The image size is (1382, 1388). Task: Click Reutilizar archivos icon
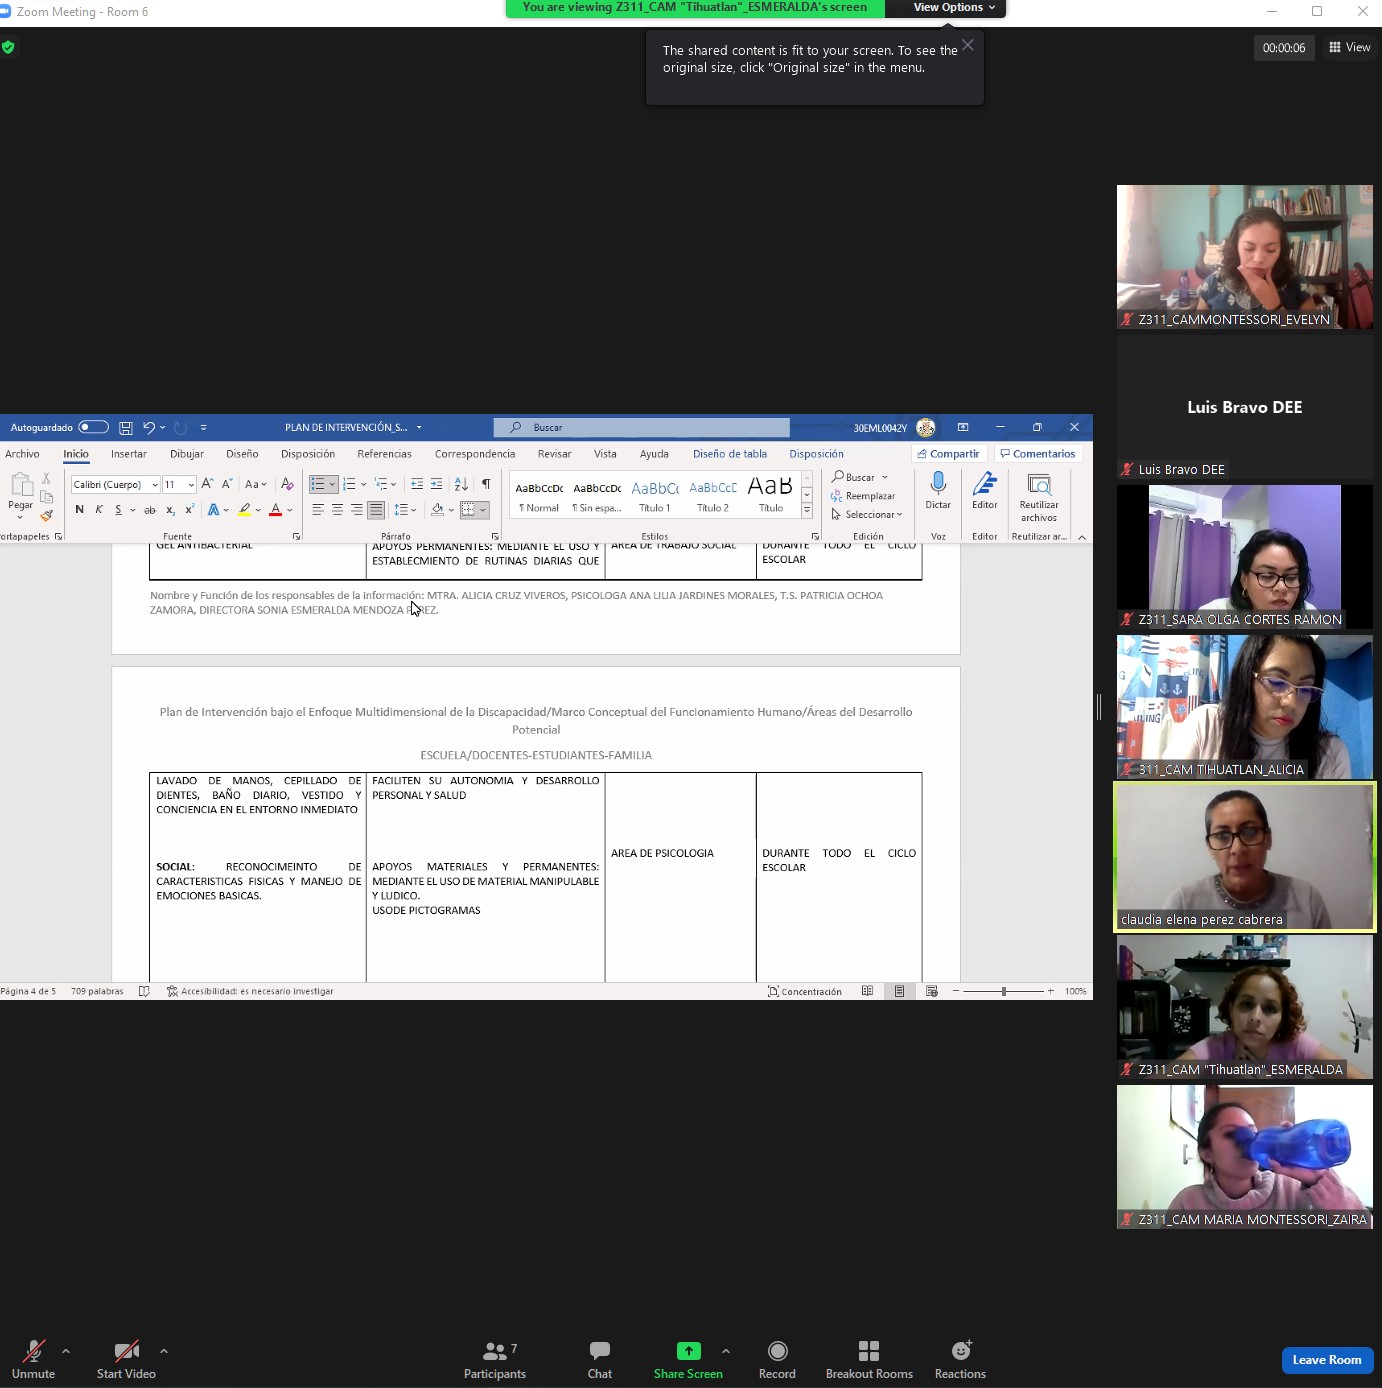pos(1040,485)
